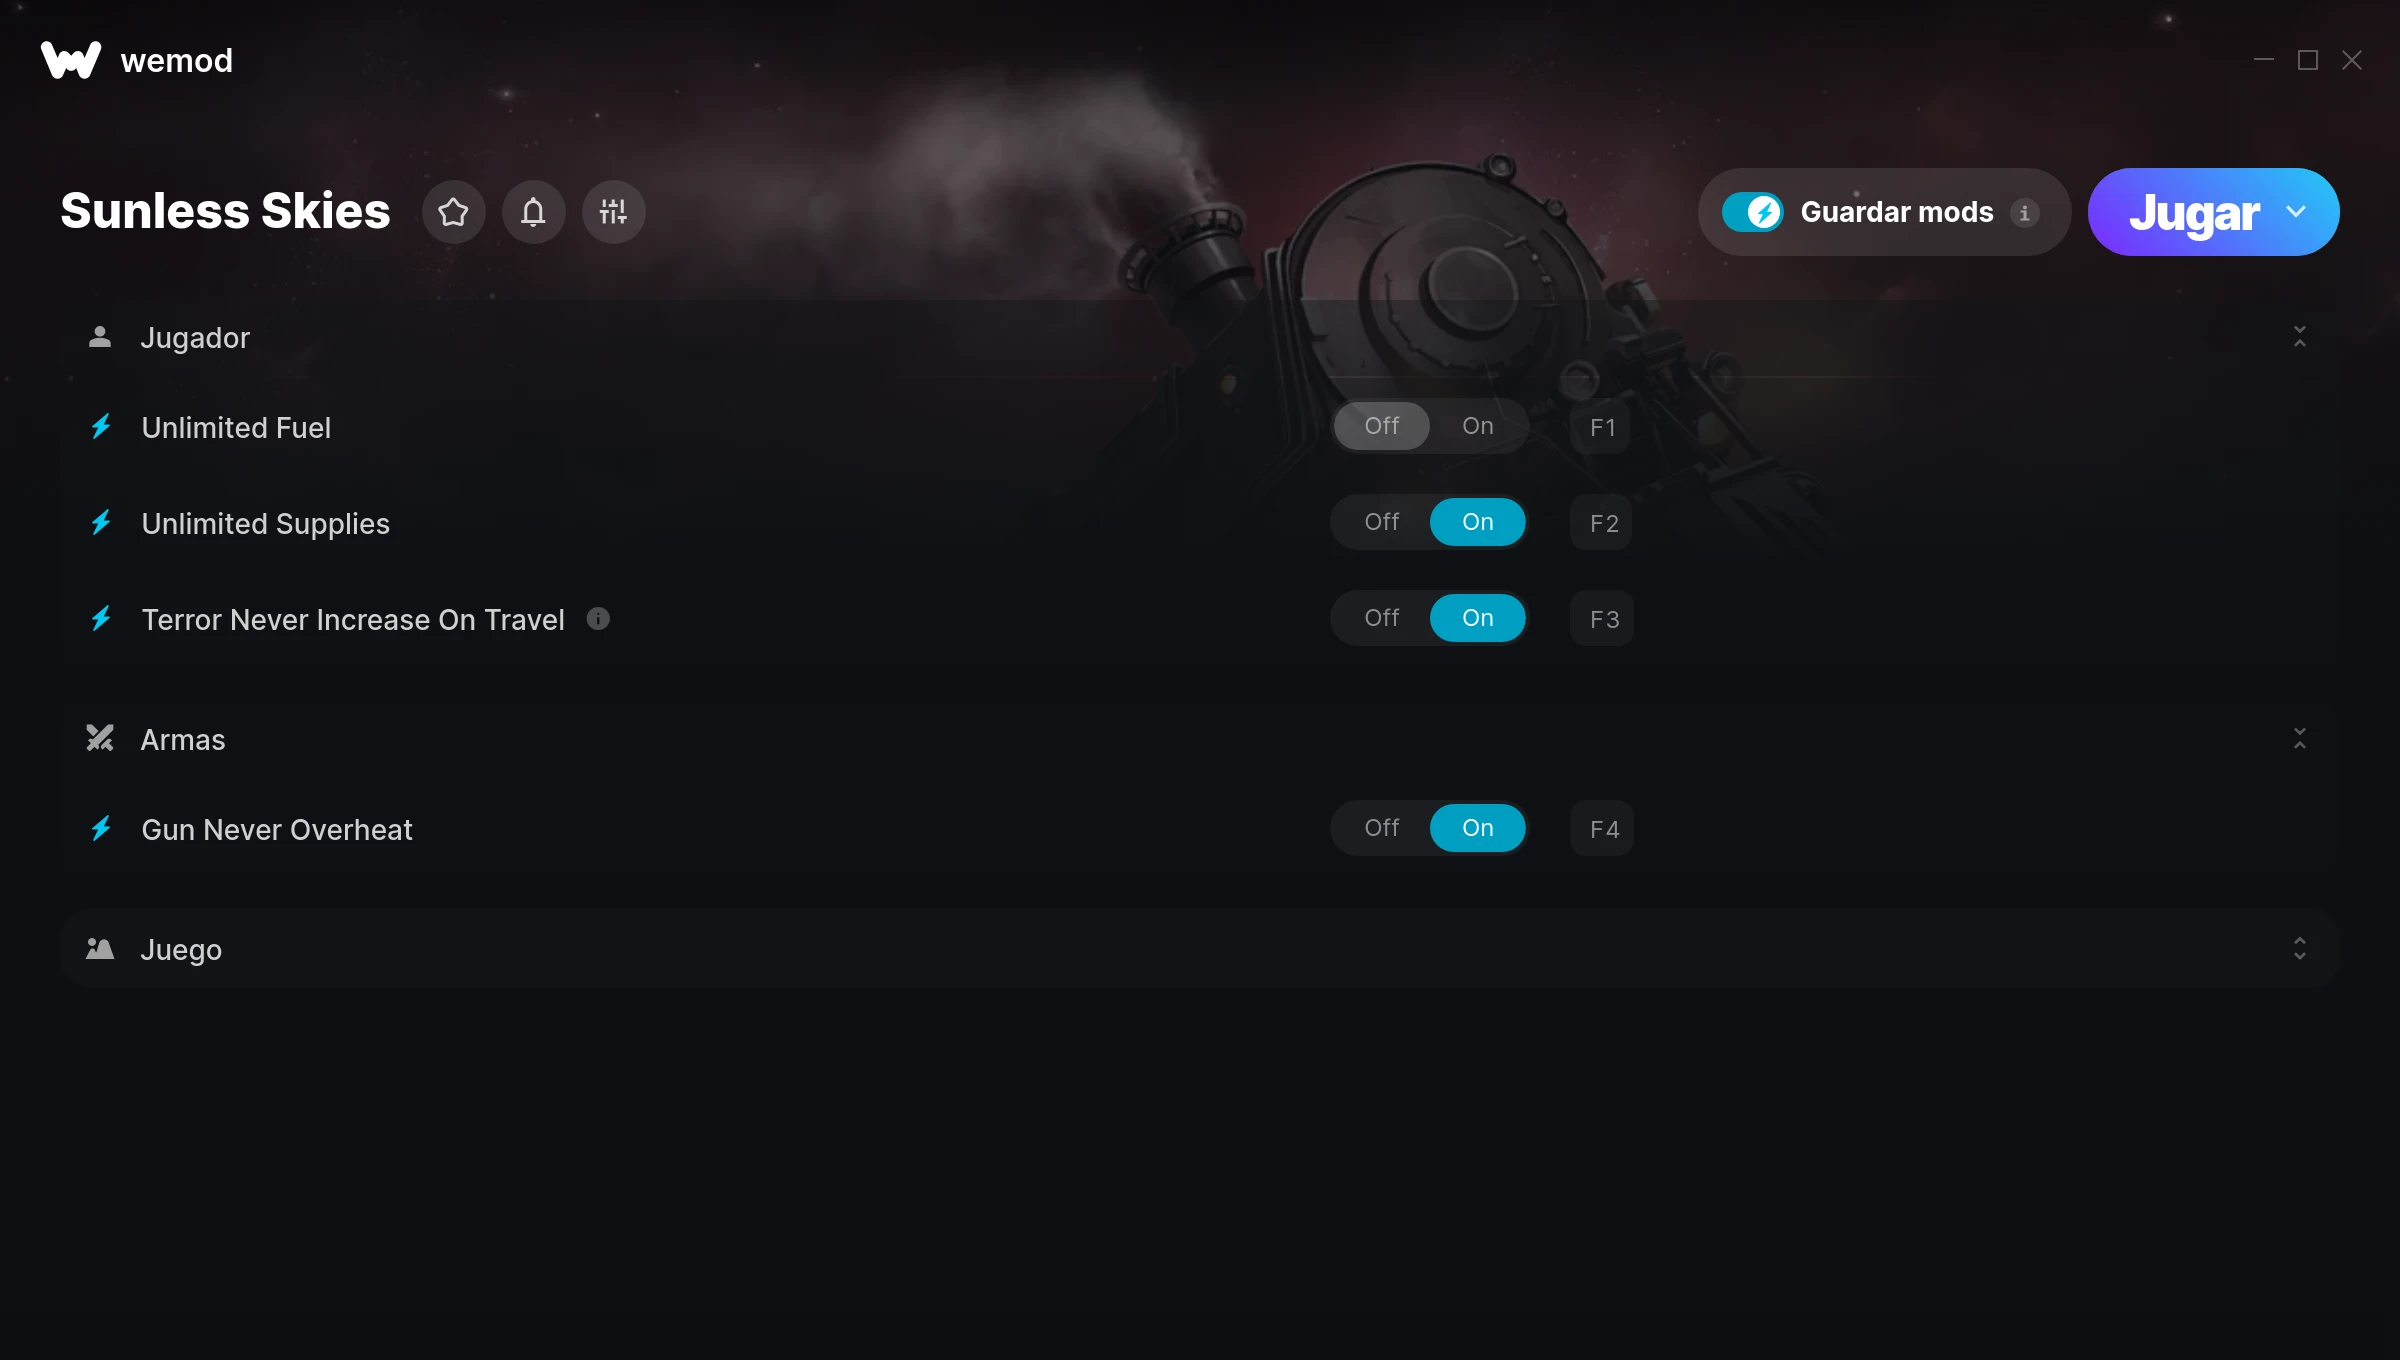The width and height of the screenshot is (2400, 1360).
Task: Collapse the Jugador section
Action: (2299, 337)
